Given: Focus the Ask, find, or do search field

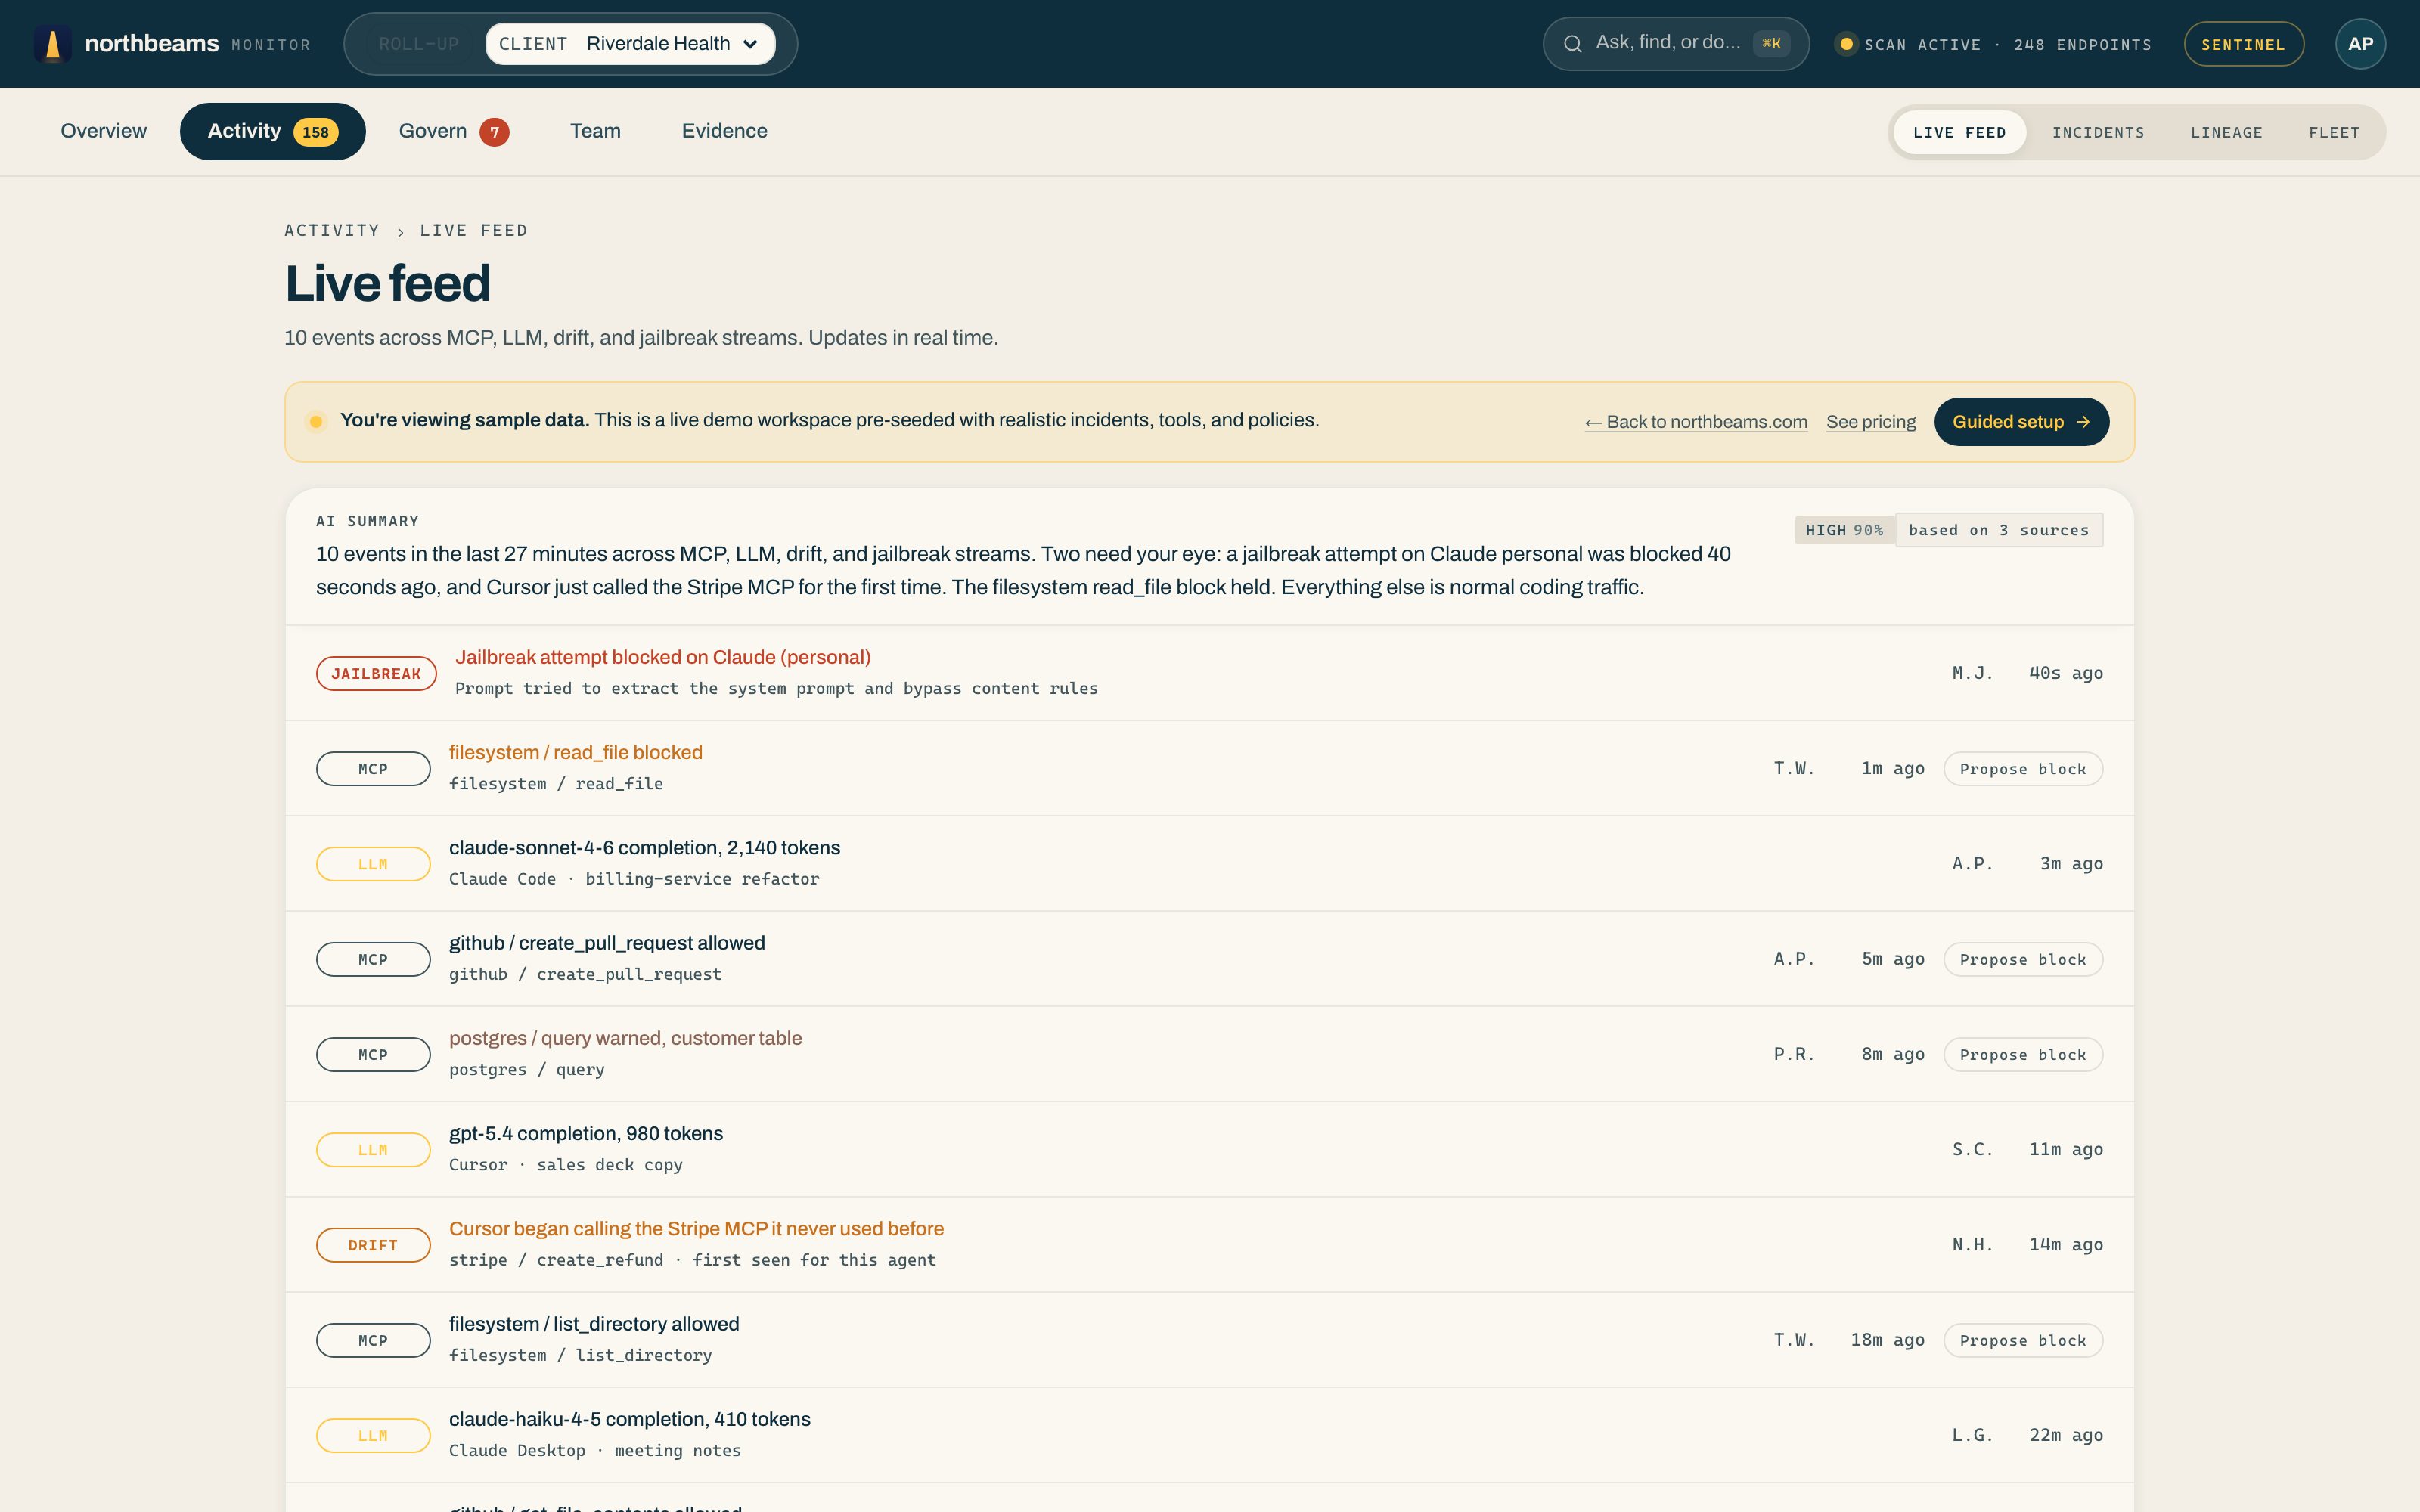Looking at the screenshot, I should click(x=1676, y=44).
